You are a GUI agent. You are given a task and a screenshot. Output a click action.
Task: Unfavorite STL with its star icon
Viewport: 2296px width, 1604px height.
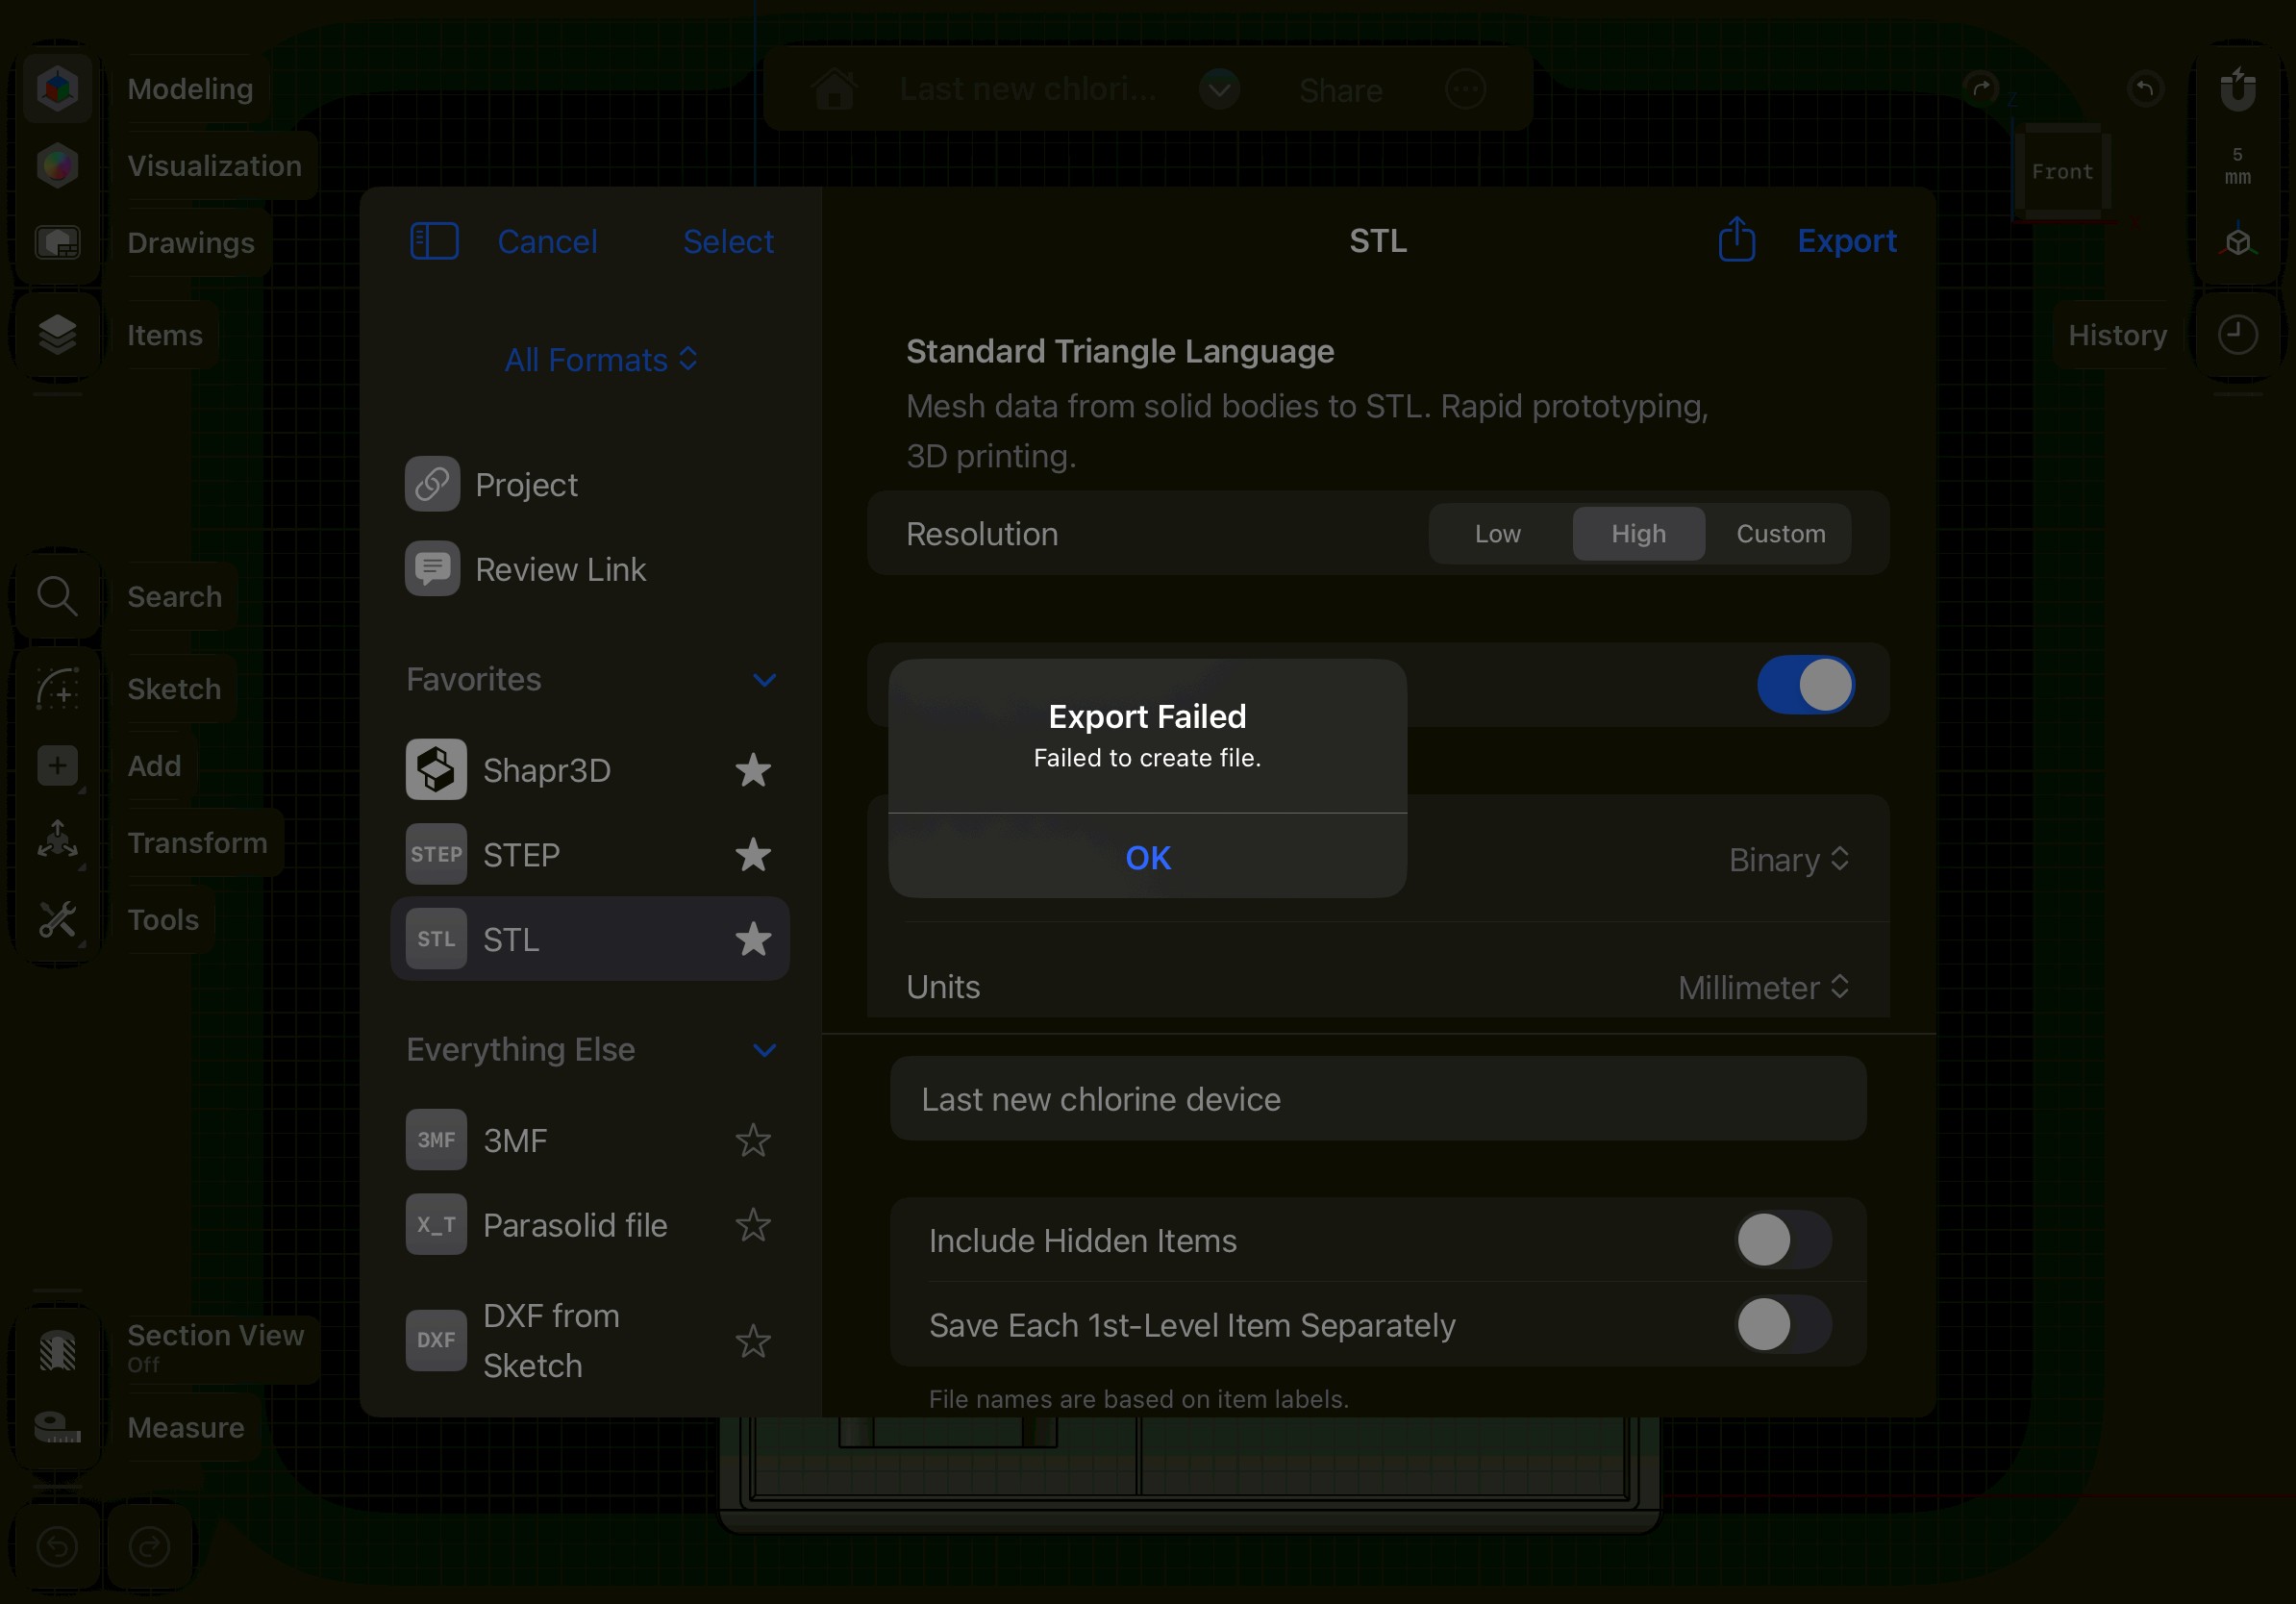point(752,939)
